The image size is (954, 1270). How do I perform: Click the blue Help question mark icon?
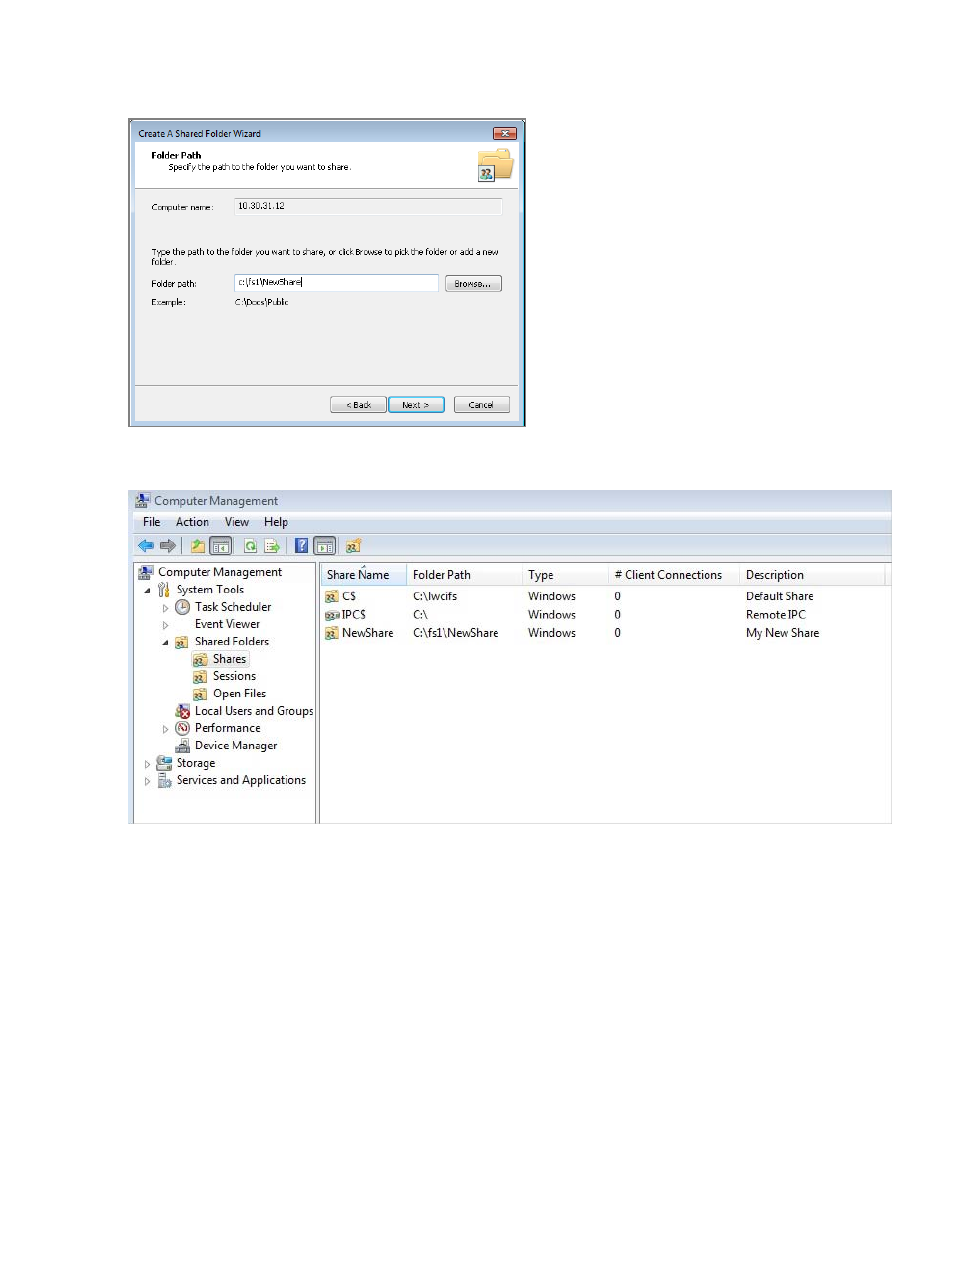click(301, 546)
